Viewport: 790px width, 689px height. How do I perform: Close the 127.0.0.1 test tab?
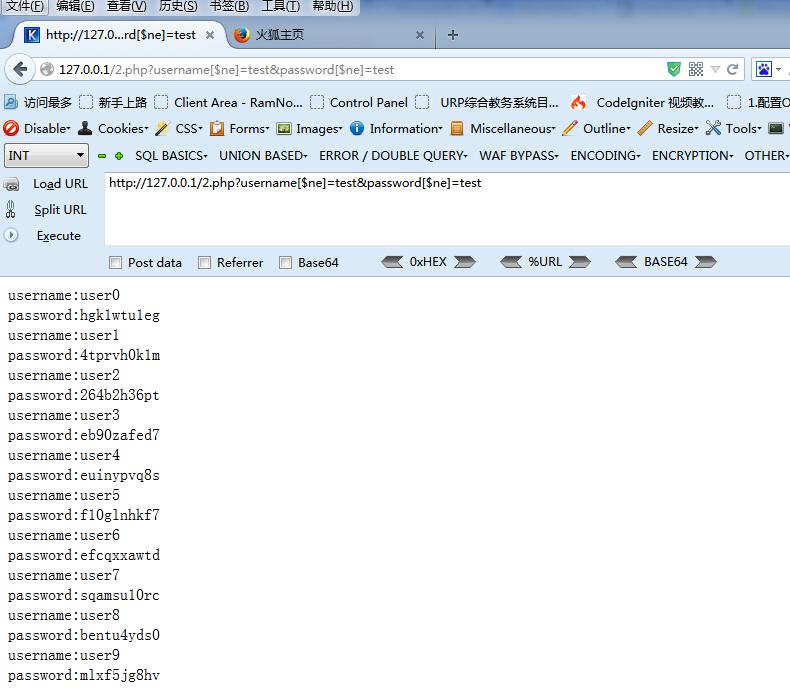click(x=210, y=35)
